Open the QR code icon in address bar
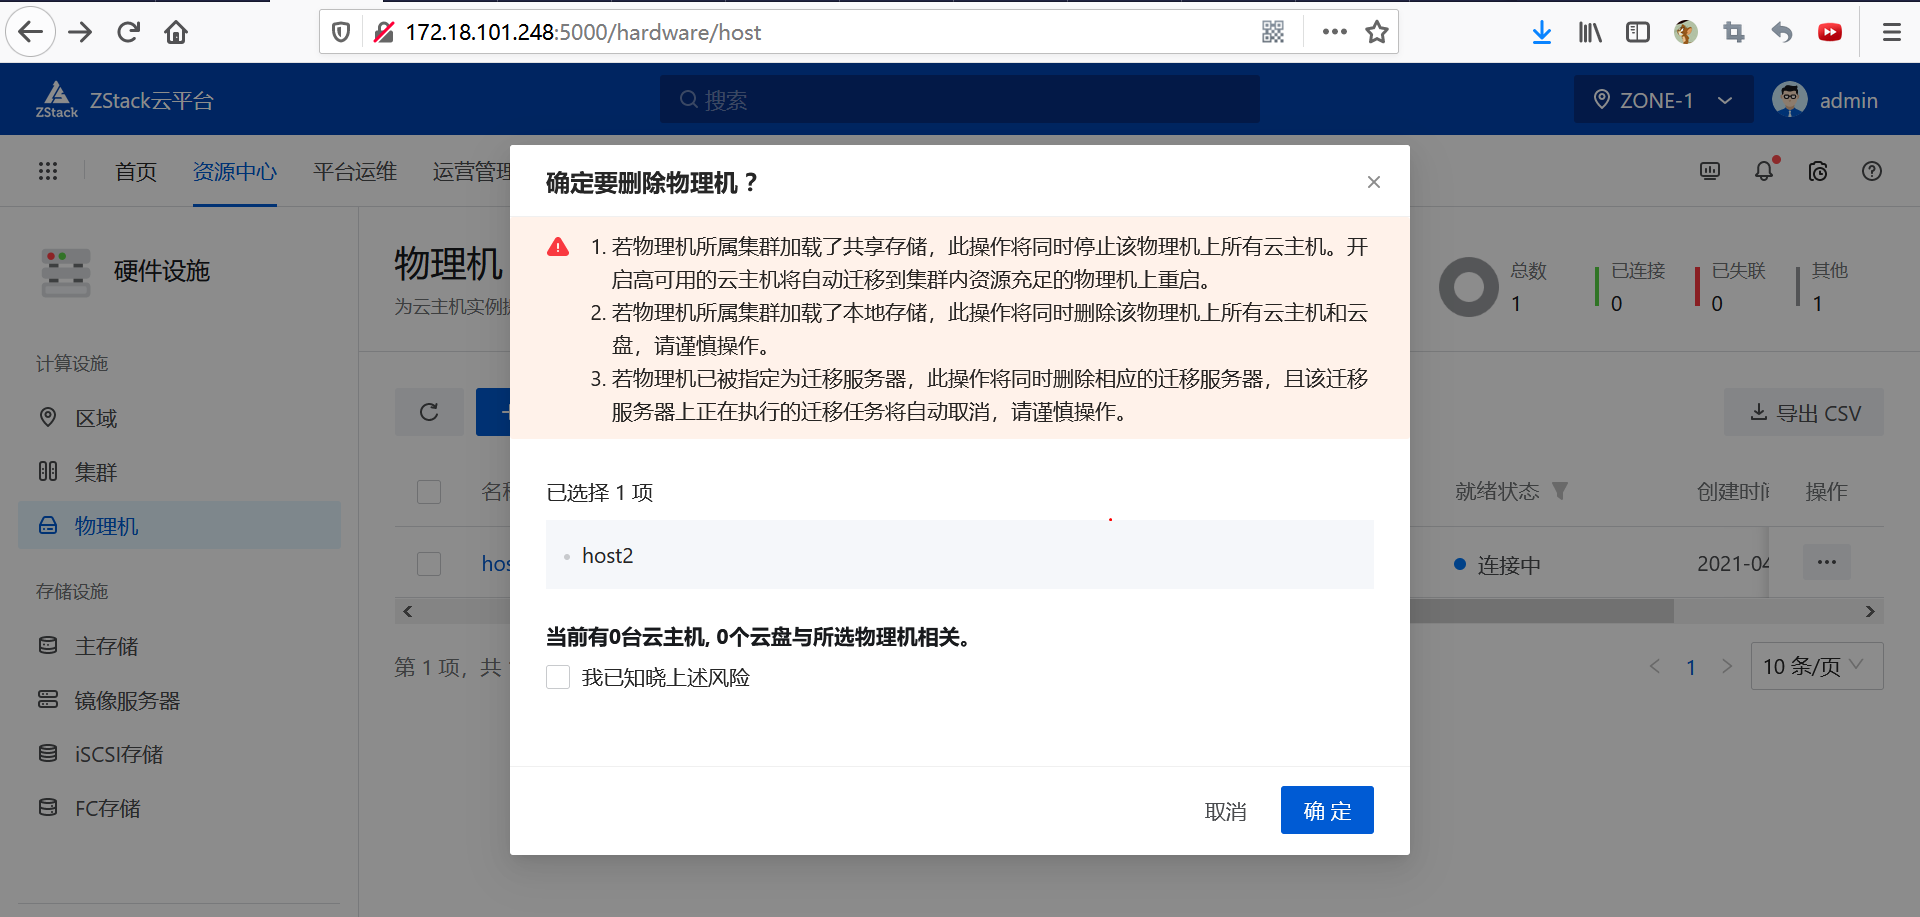This screenshot has width=1920, height=917. coord(1273,32)
